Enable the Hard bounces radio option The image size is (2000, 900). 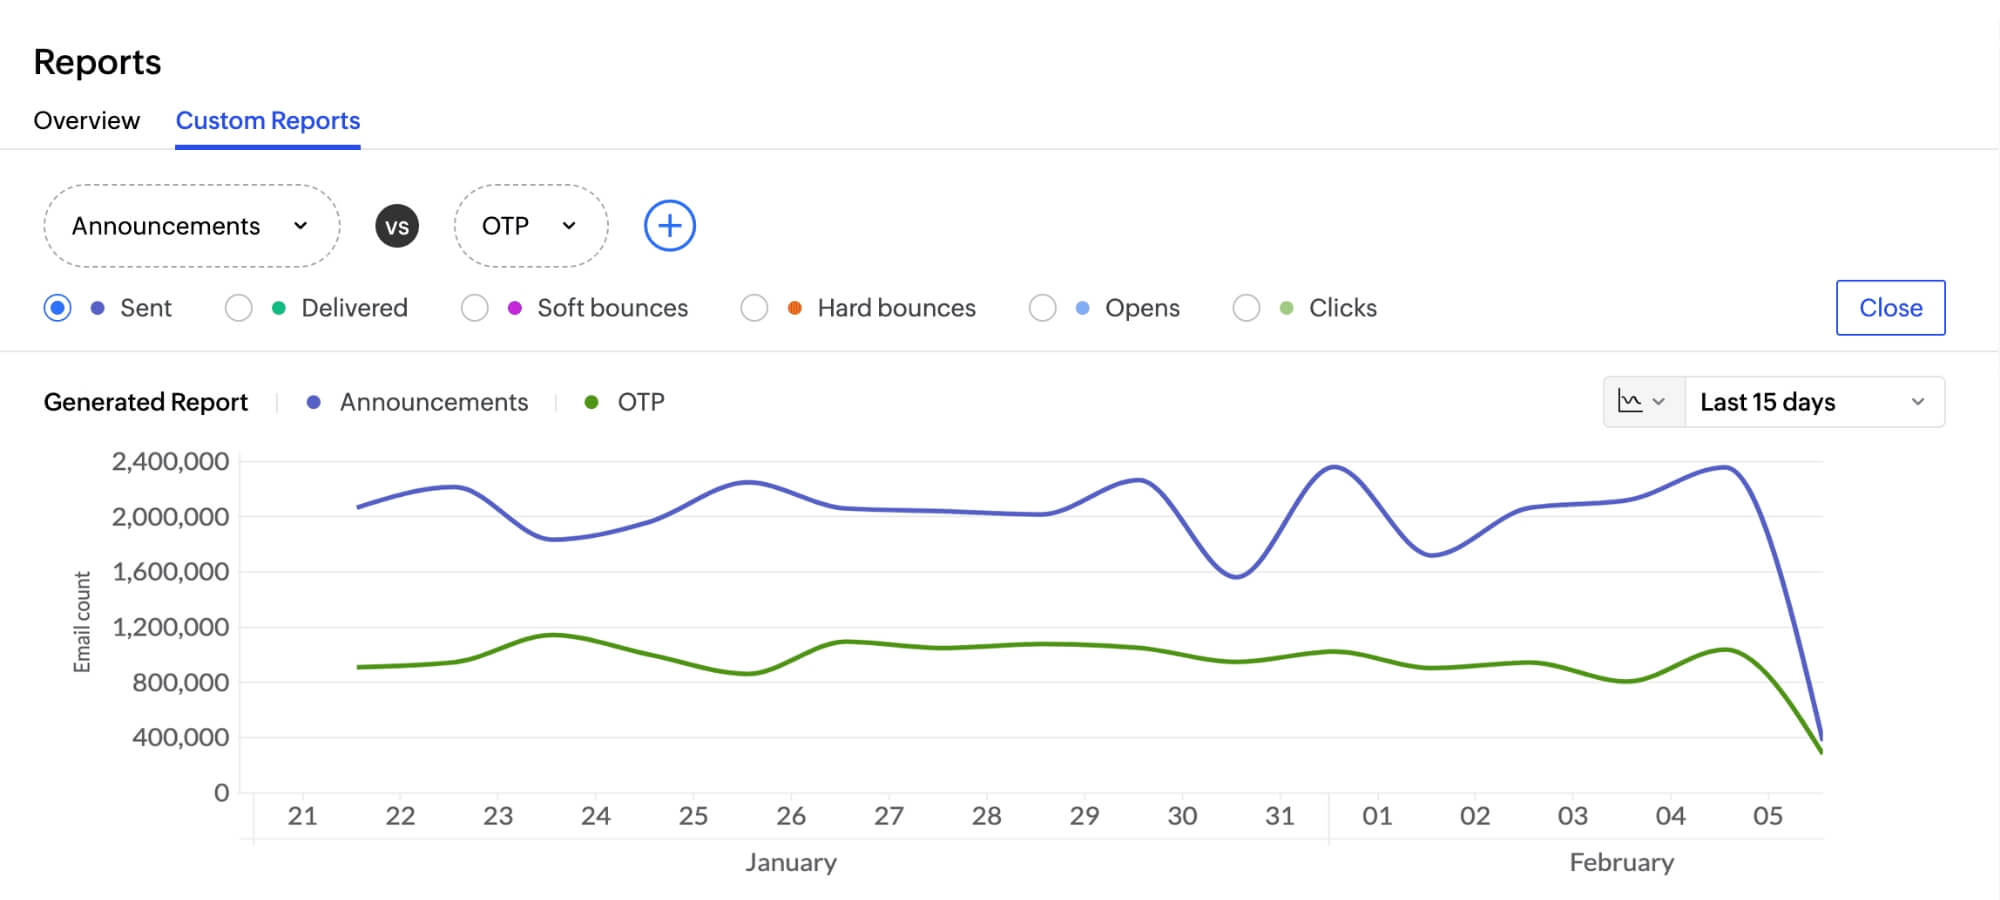[754, 308]
